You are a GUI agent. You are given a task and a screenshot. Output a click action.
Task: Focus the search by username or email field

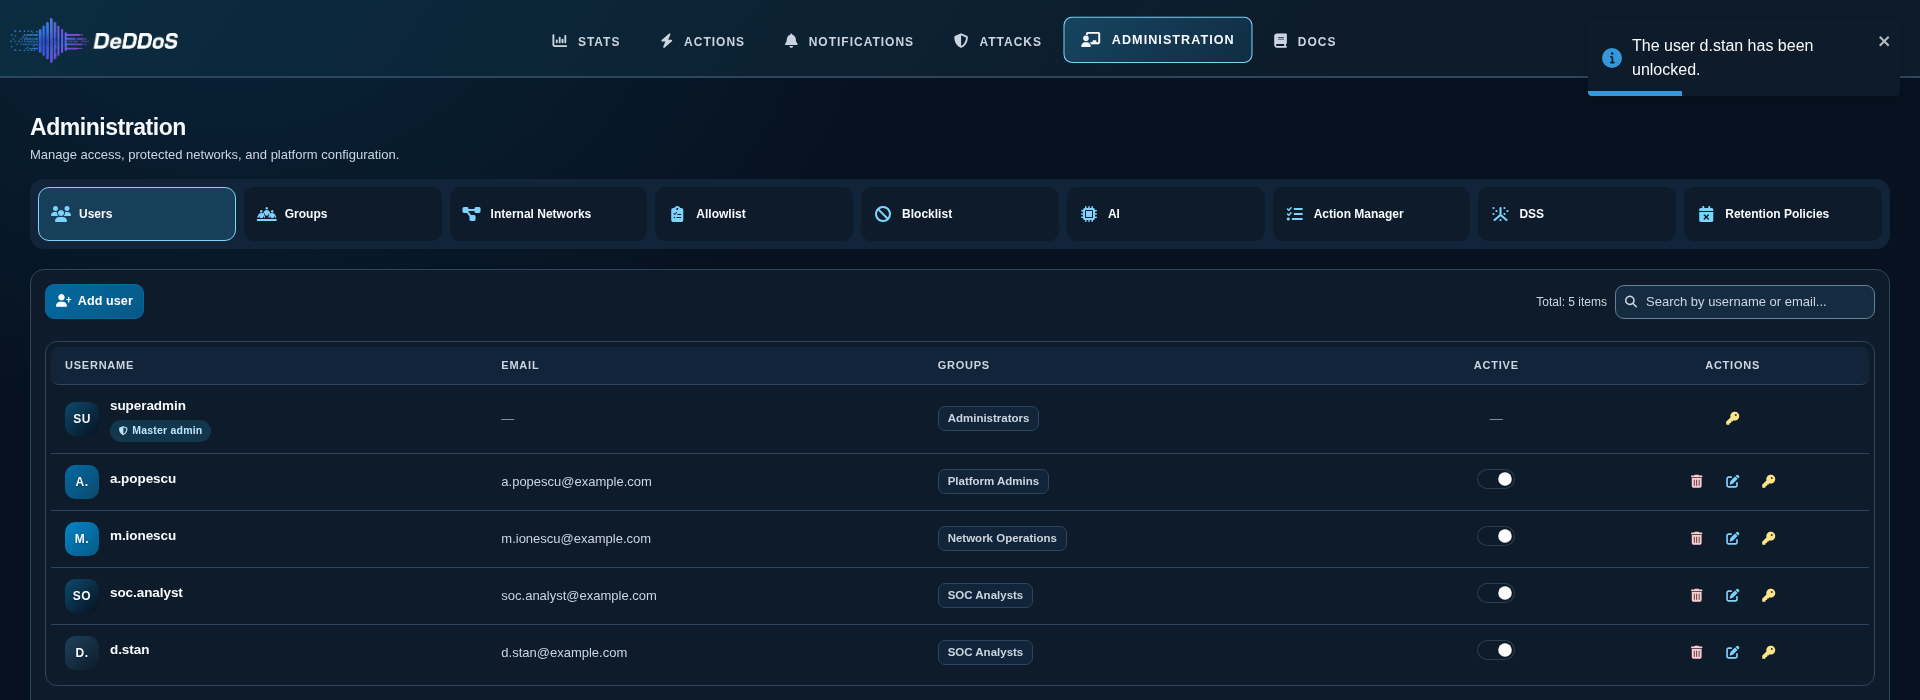[x=1744, y=302]
